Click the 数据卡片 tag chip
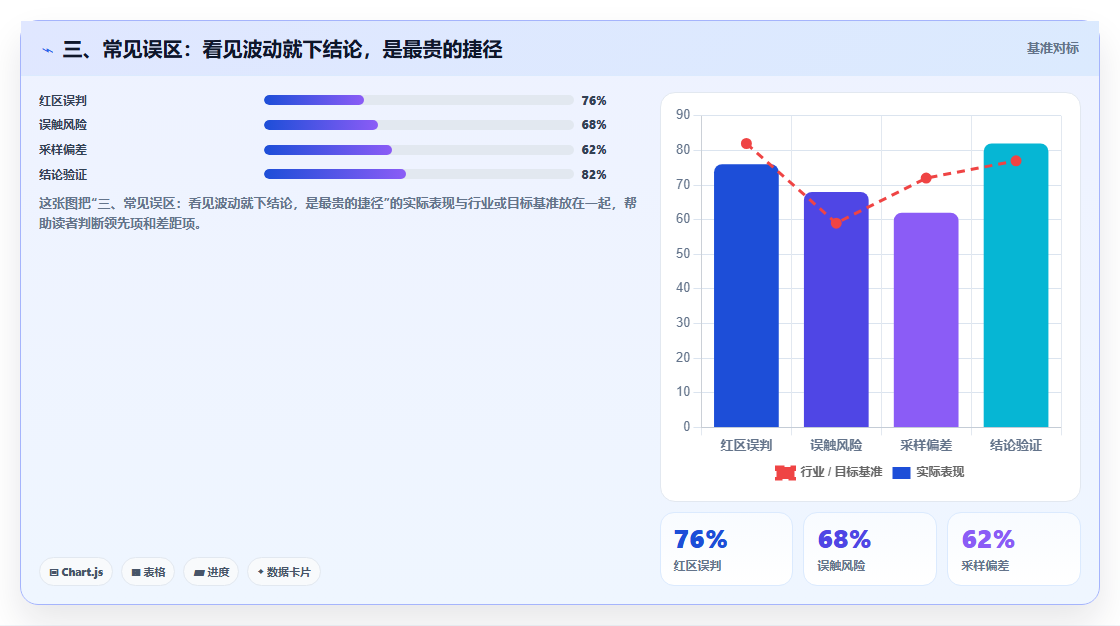 coord(284,572)
